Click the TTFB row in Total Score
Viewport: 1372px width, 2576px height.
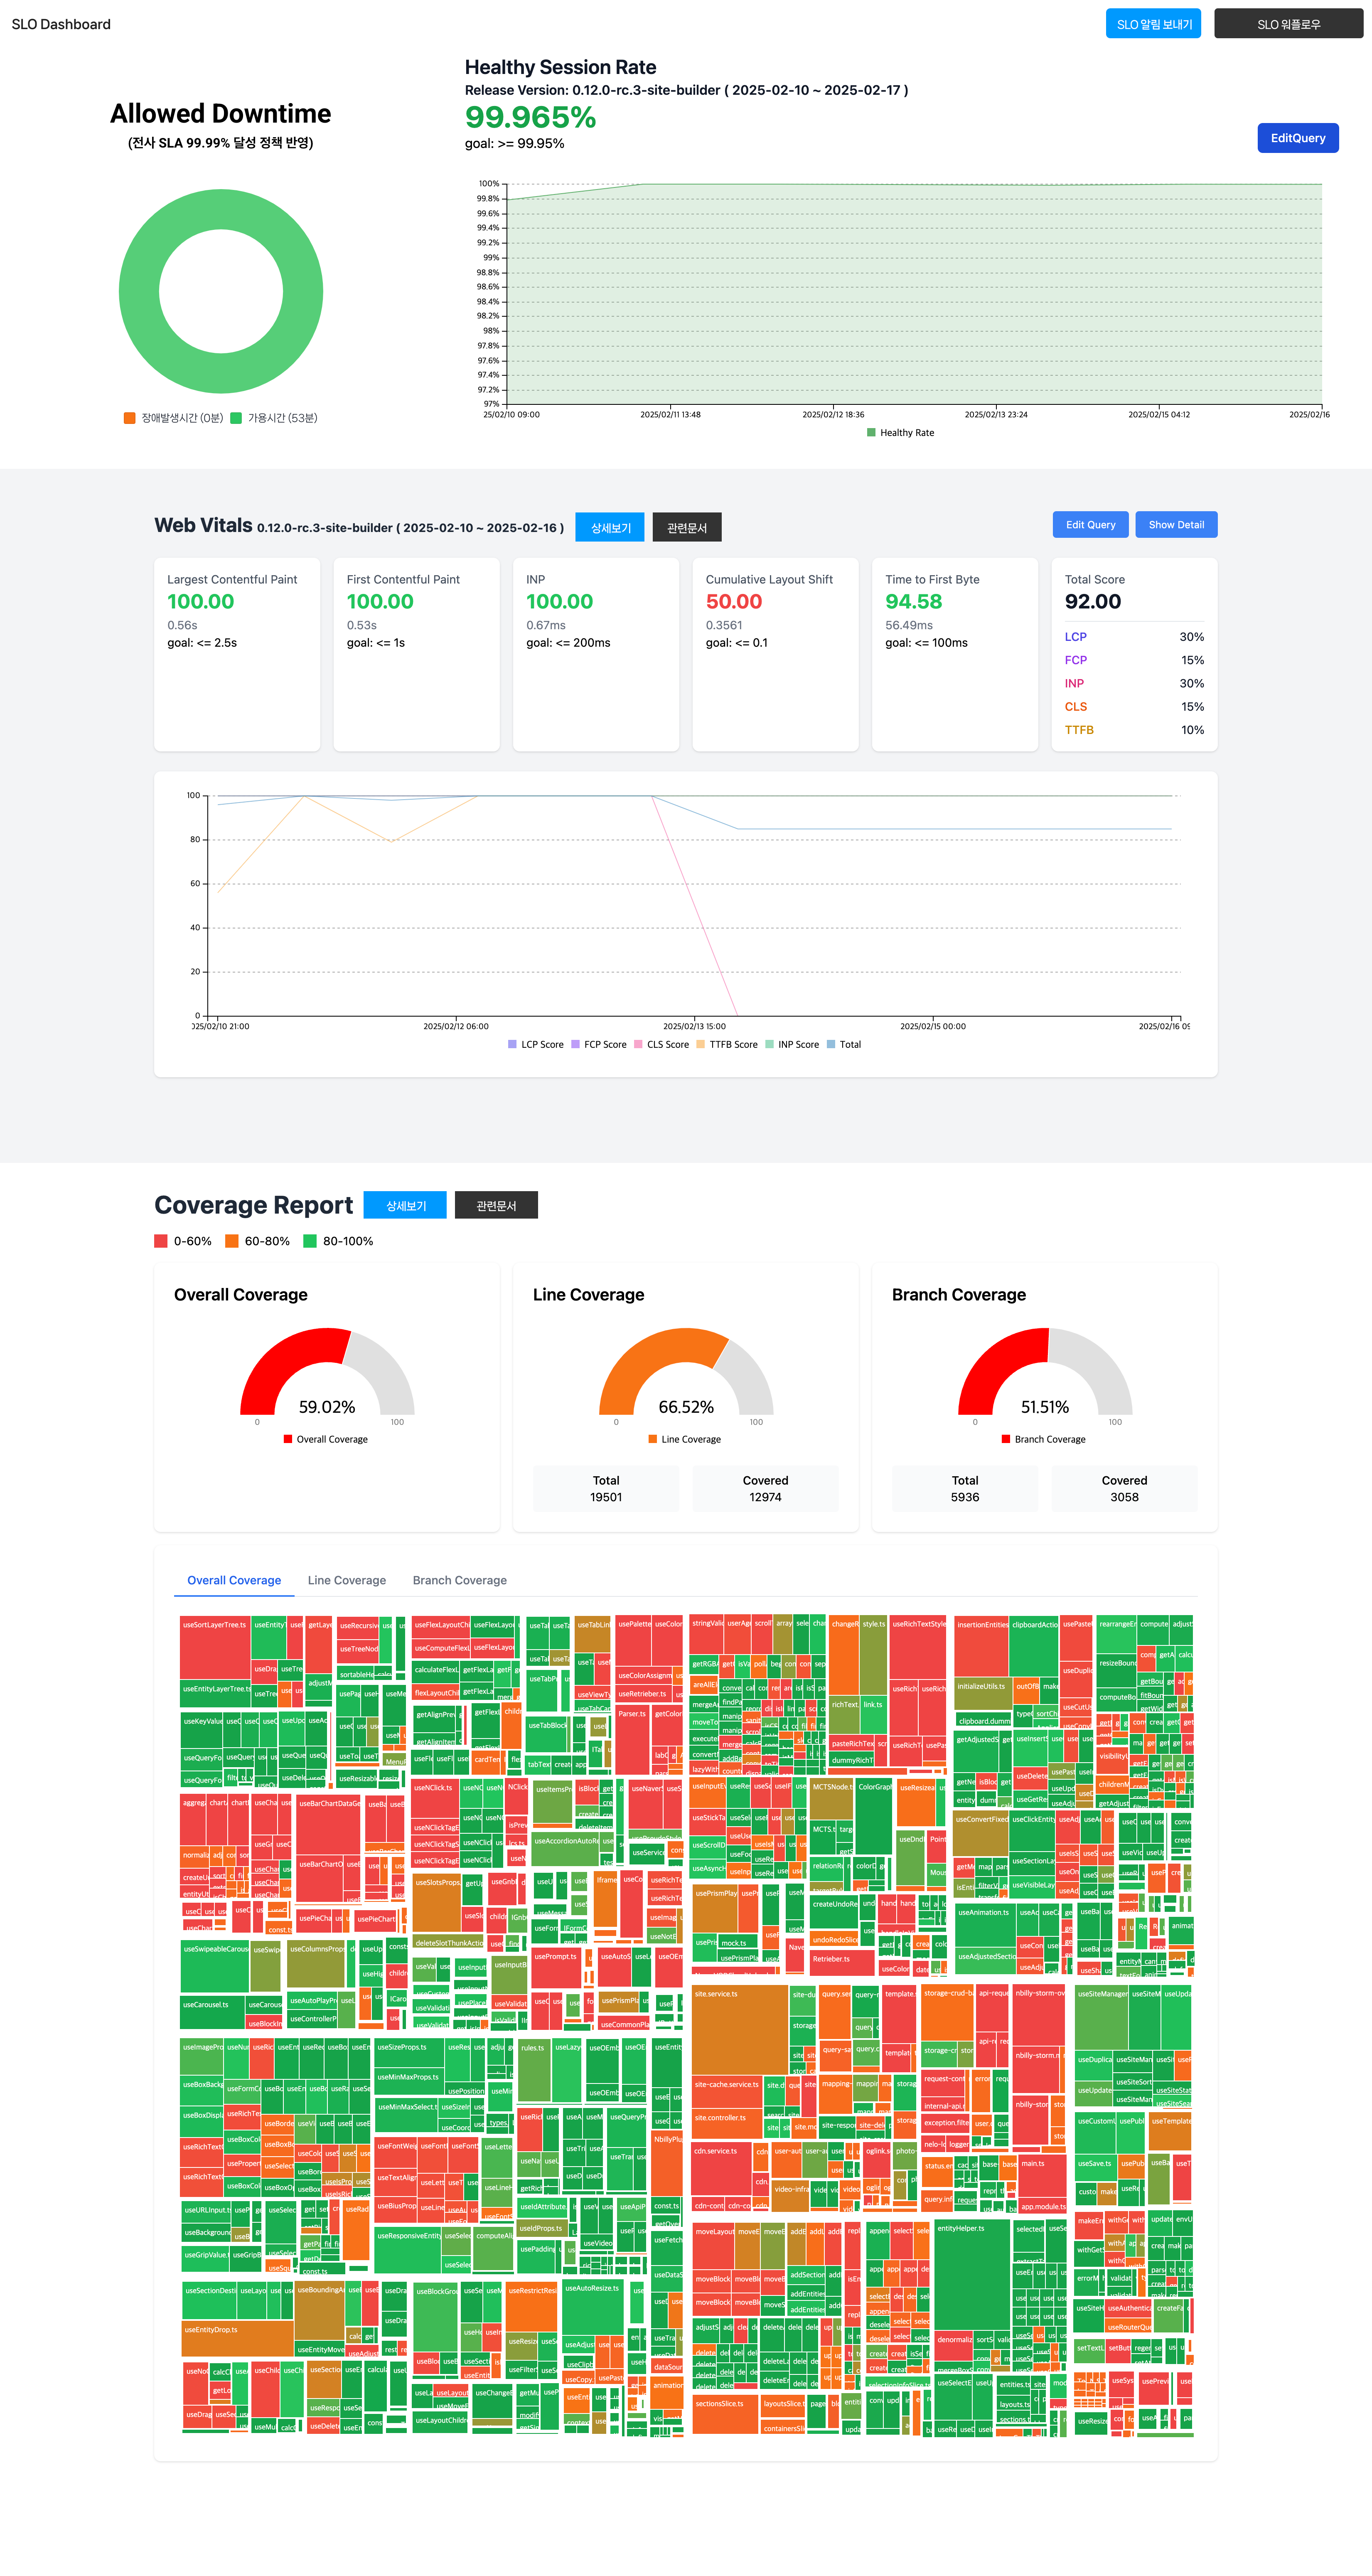coord(1134,730)
